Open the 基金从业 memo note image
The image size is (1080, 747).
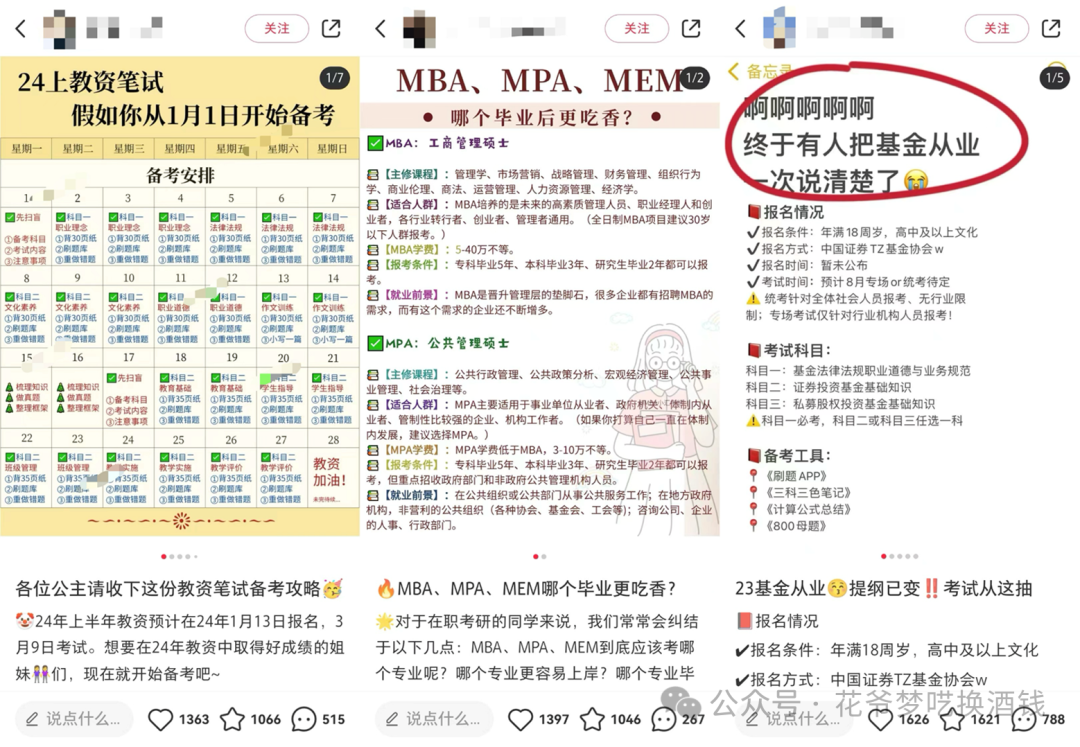pyautogui.click(x=900, y=297)
